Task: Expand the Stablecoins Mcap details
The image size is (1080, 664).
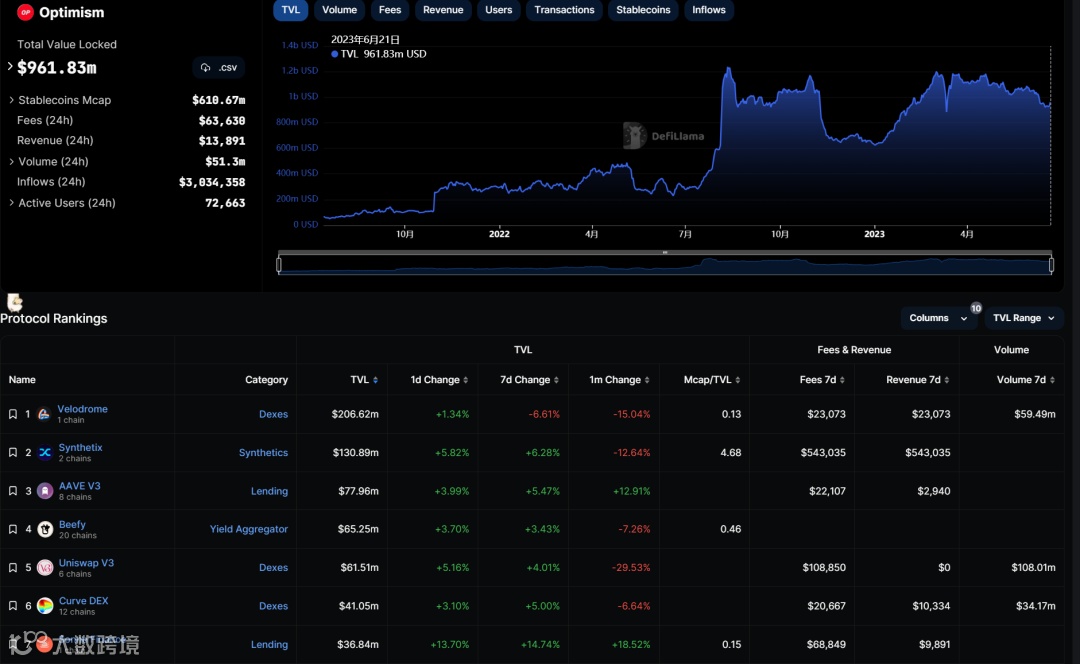Action: coord(11,100)
